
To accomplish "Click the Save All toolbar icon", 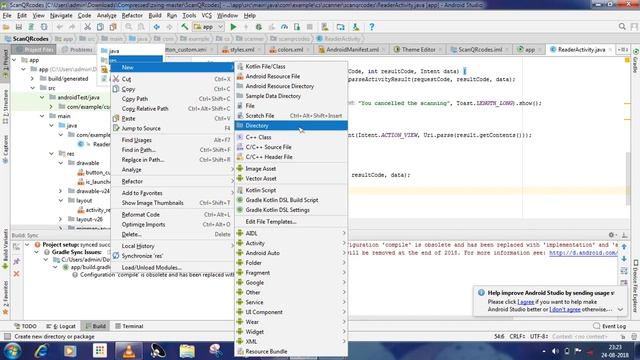I will (x=18, y=27).
